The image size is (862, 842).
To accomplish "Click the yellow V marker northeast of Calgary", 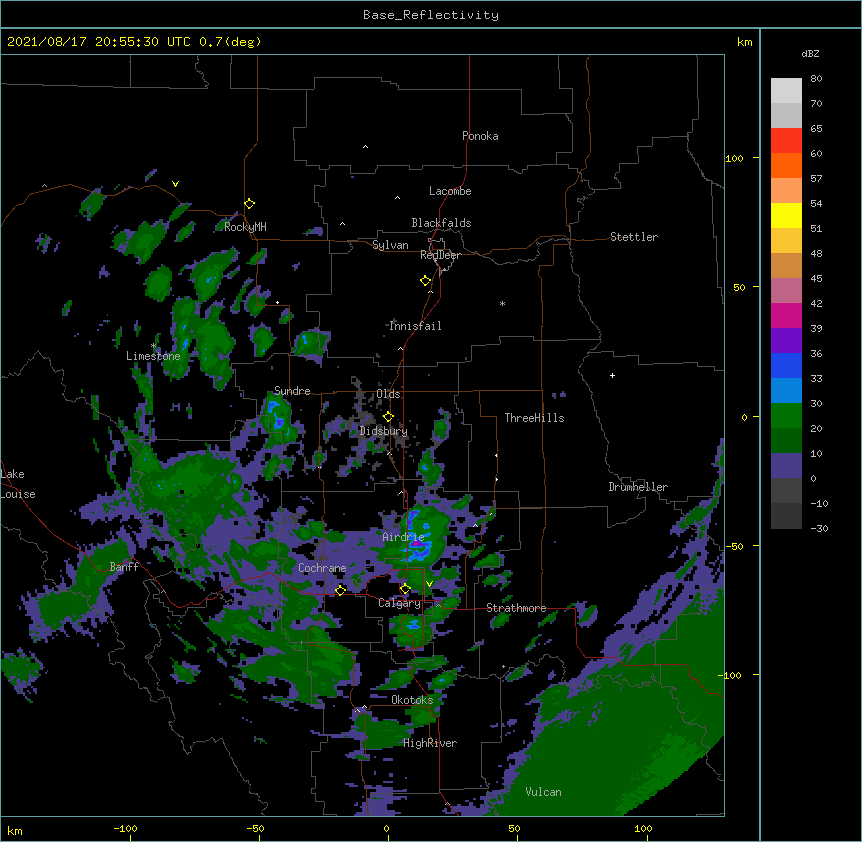I will coord(429,584).
